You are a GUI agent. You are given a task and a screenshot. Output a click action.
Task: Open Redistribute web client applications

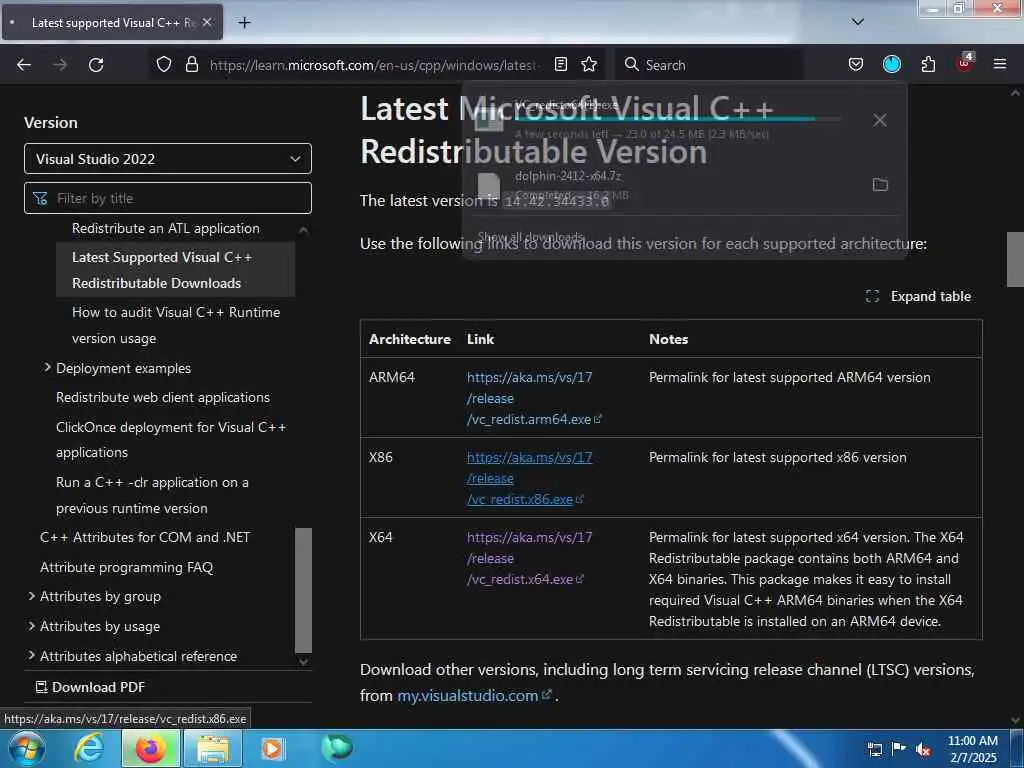[163, 397]
